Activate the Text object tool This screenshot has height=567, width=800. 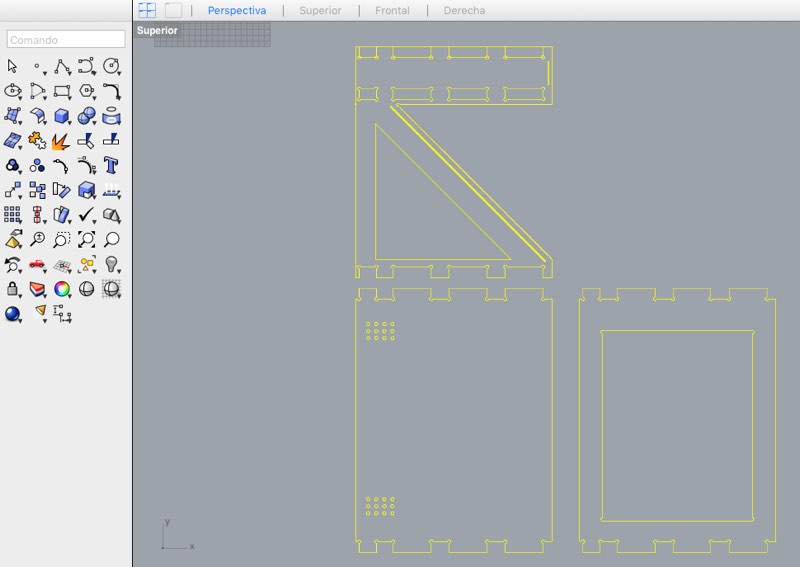111,165
